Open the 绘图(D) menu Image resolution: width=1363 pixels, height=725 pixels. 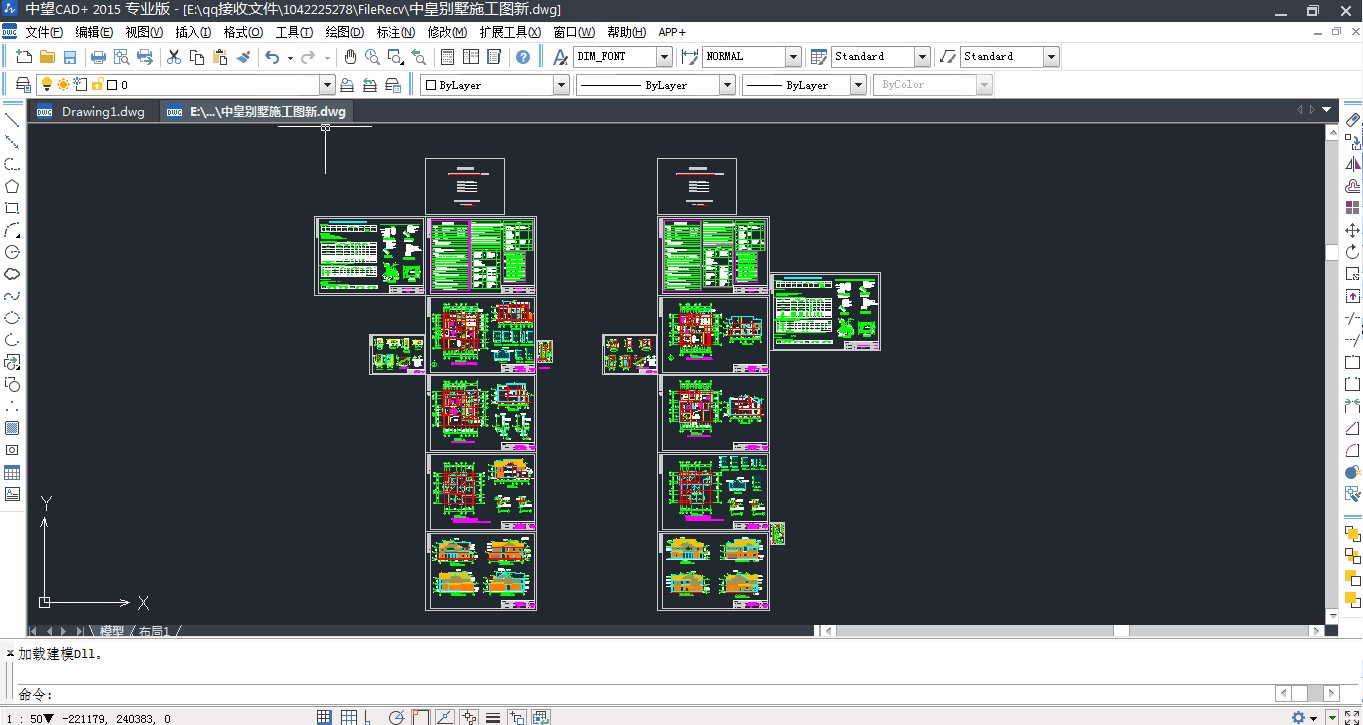[344, 32]
